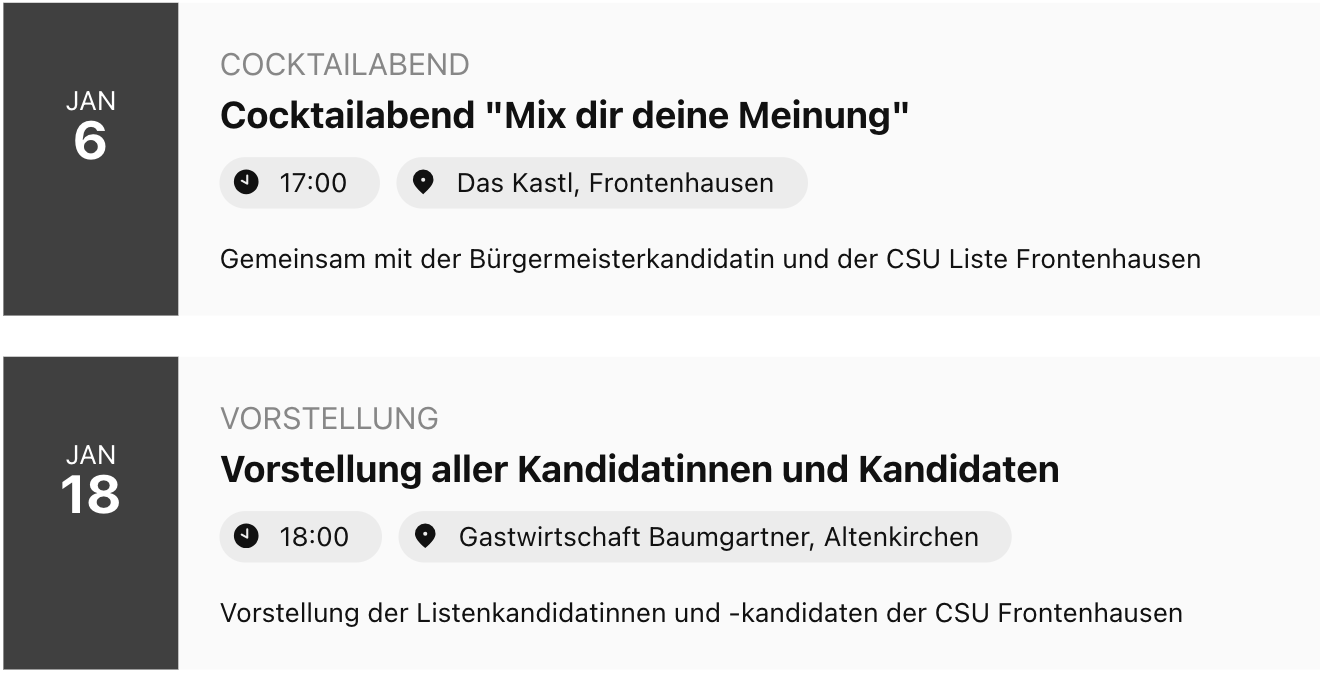Viewport: 1320px width, 675px height.
Task: Click empty space right of the Altenkirchen location pill
Action: (1150, 537)
